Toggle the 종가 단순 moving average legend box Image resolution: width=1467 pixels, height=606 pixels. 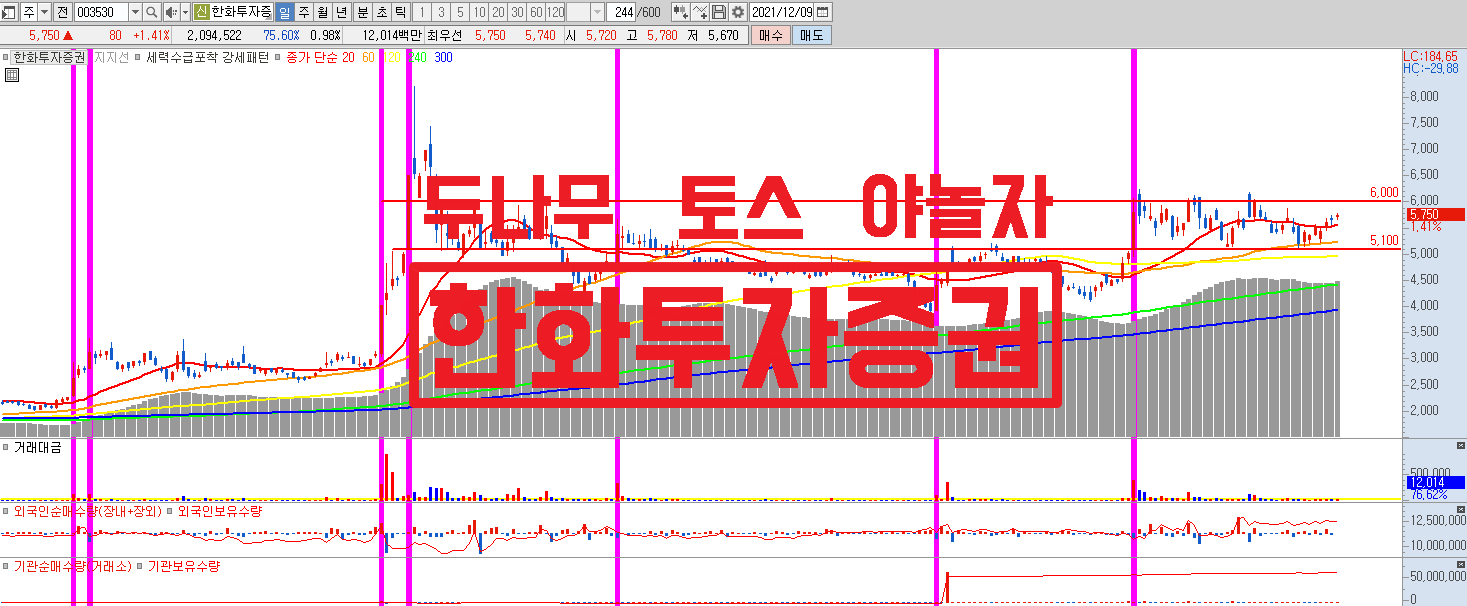click(x=277, y=57)
